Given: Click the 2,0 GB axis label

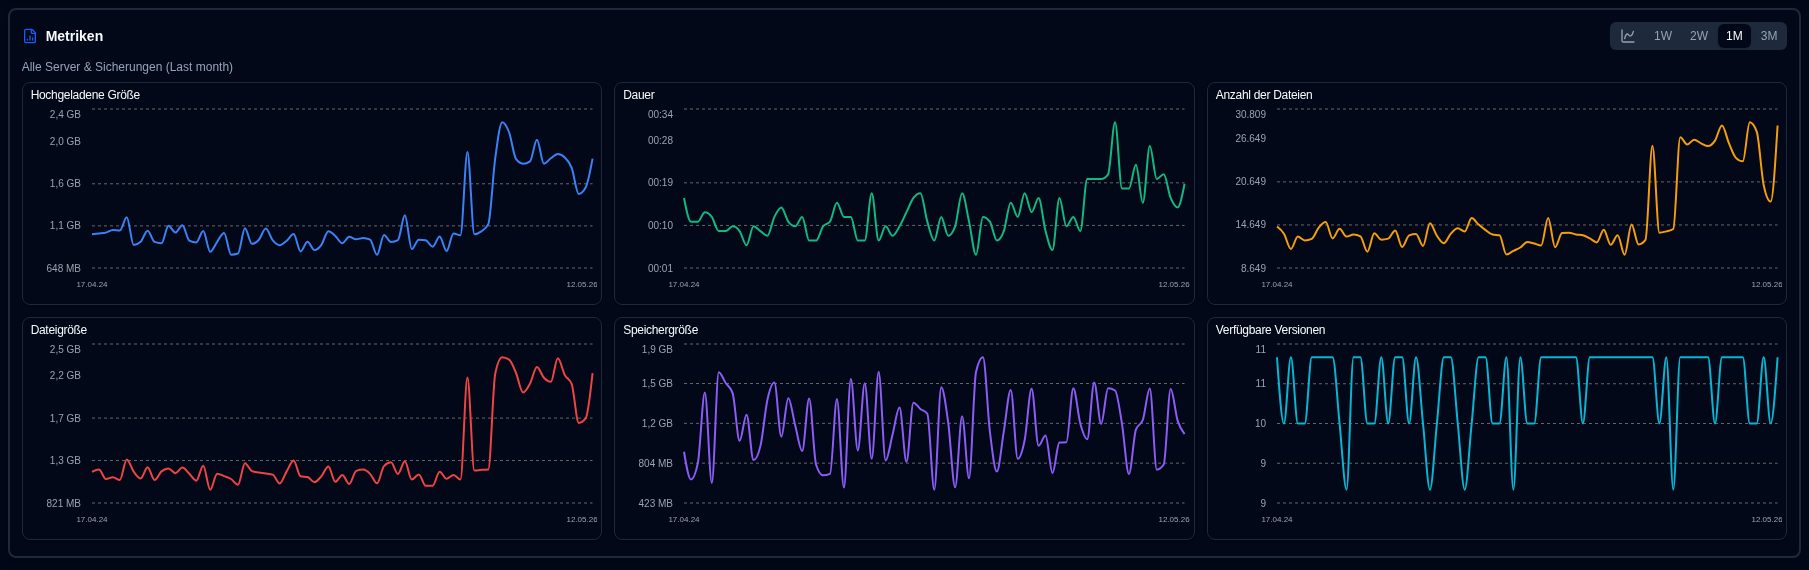Looking at the screenshot, I should click(65, 142).
